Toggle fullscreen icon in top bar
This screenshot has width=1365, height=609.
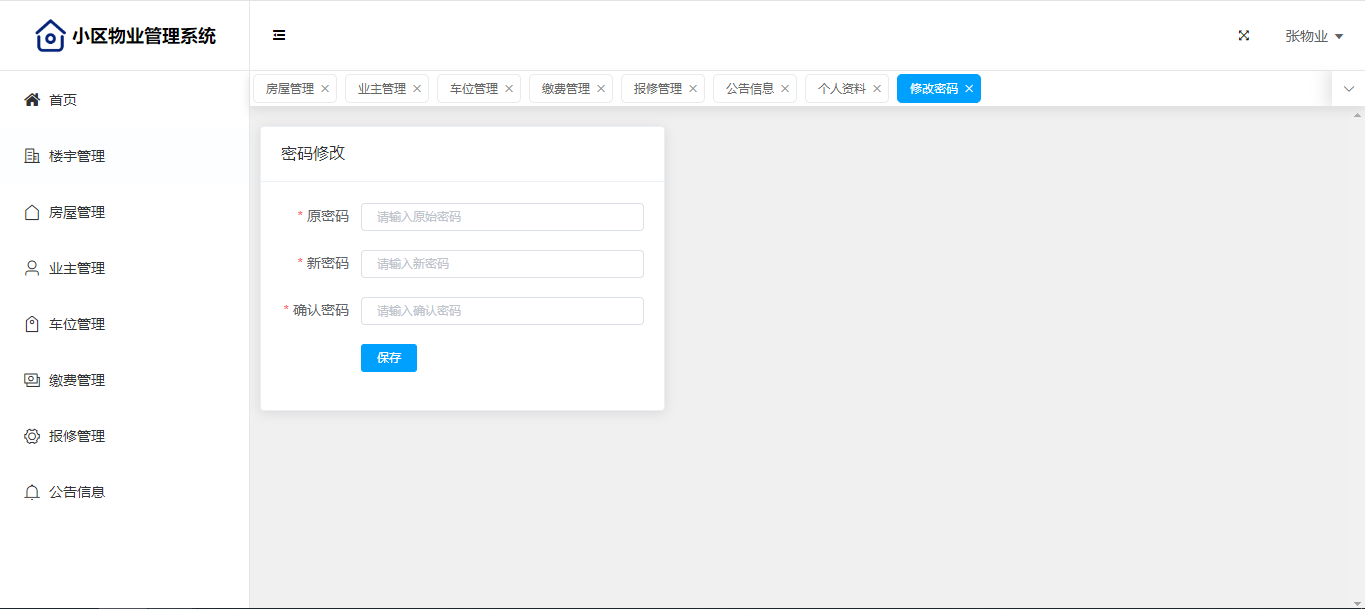click(1244, 35)
